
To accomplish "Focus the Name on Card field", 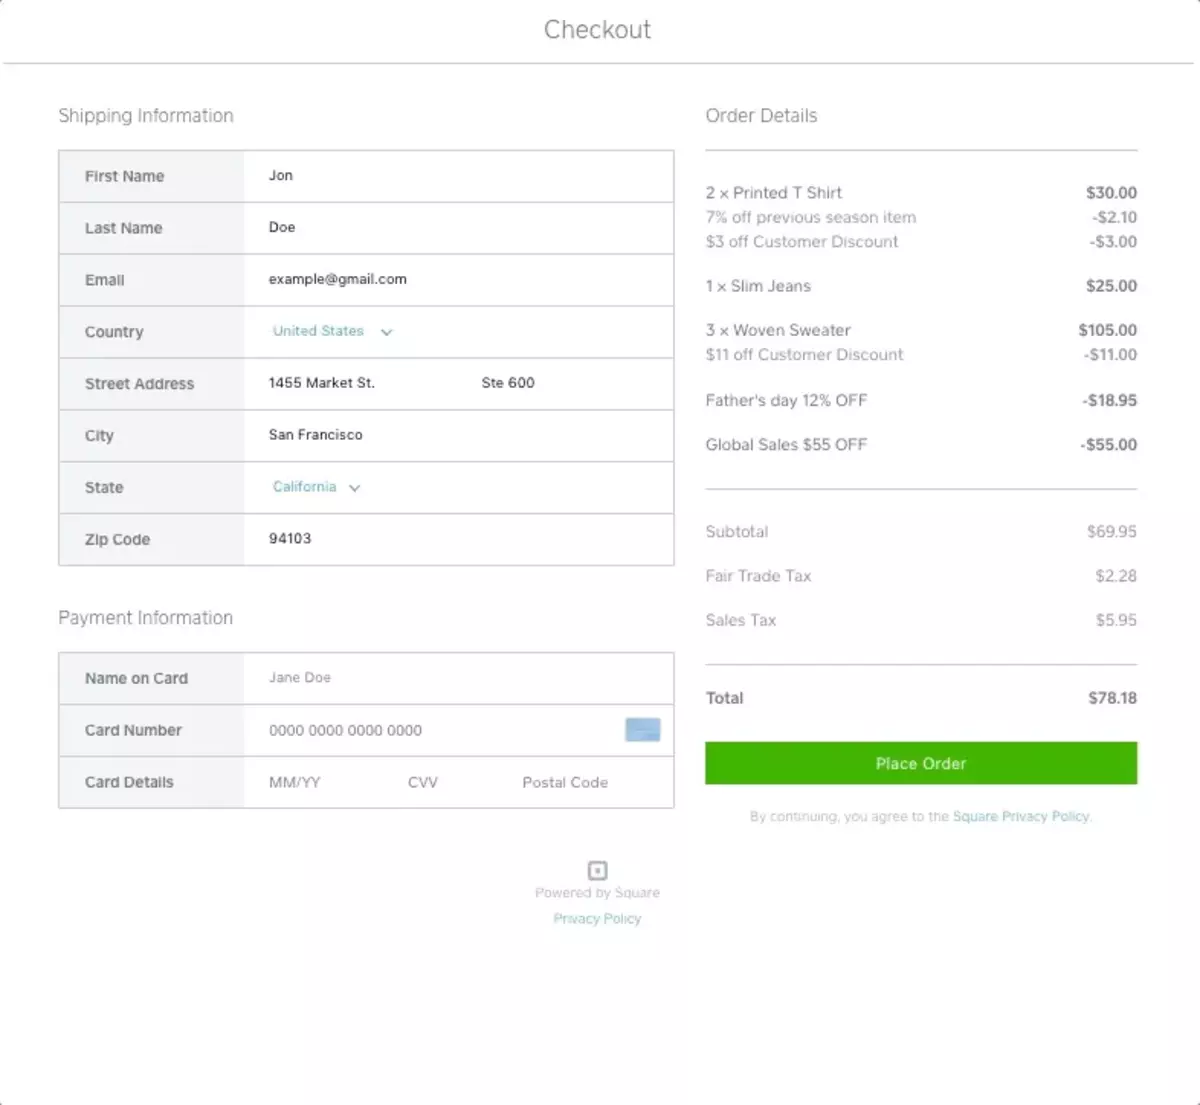I will coord(457,678).
